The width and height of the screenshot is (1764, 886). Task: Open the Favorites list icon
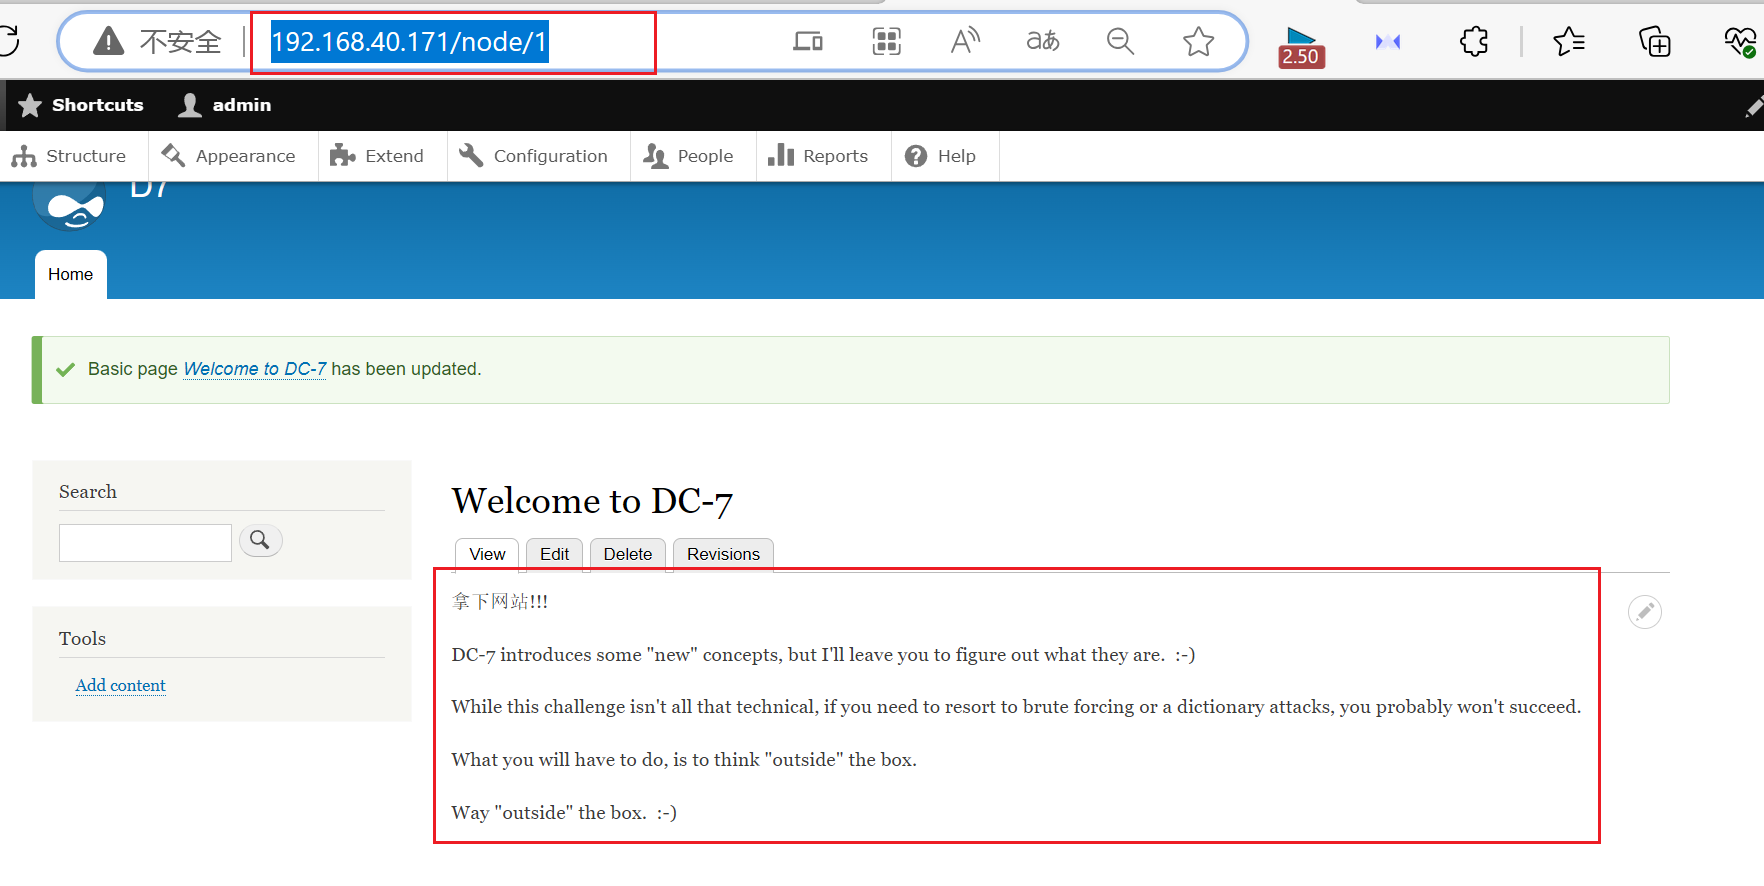click(1569, 41)
